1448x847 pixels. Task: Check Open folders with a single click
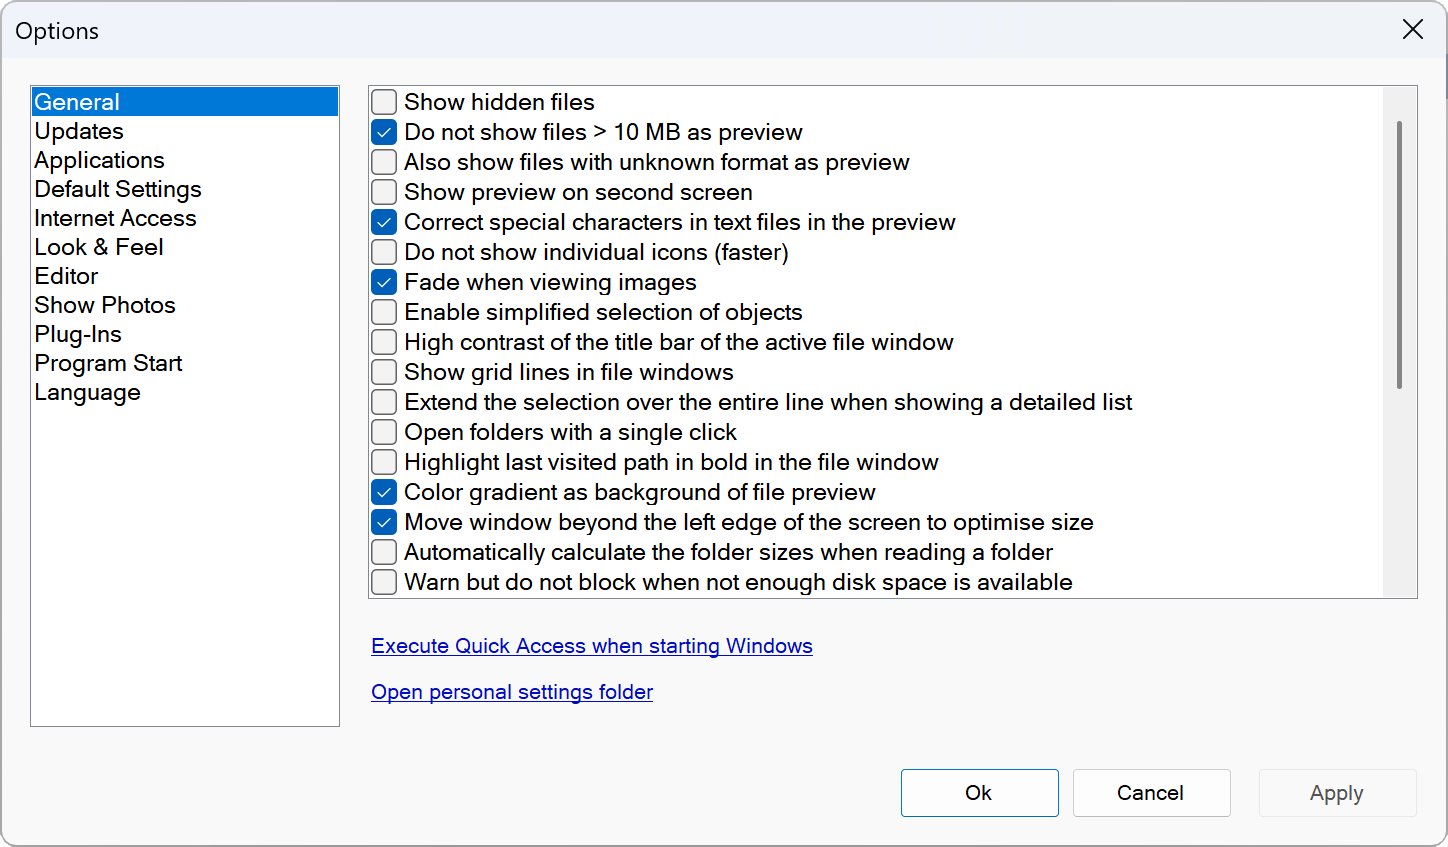click(x=384, y=432)
